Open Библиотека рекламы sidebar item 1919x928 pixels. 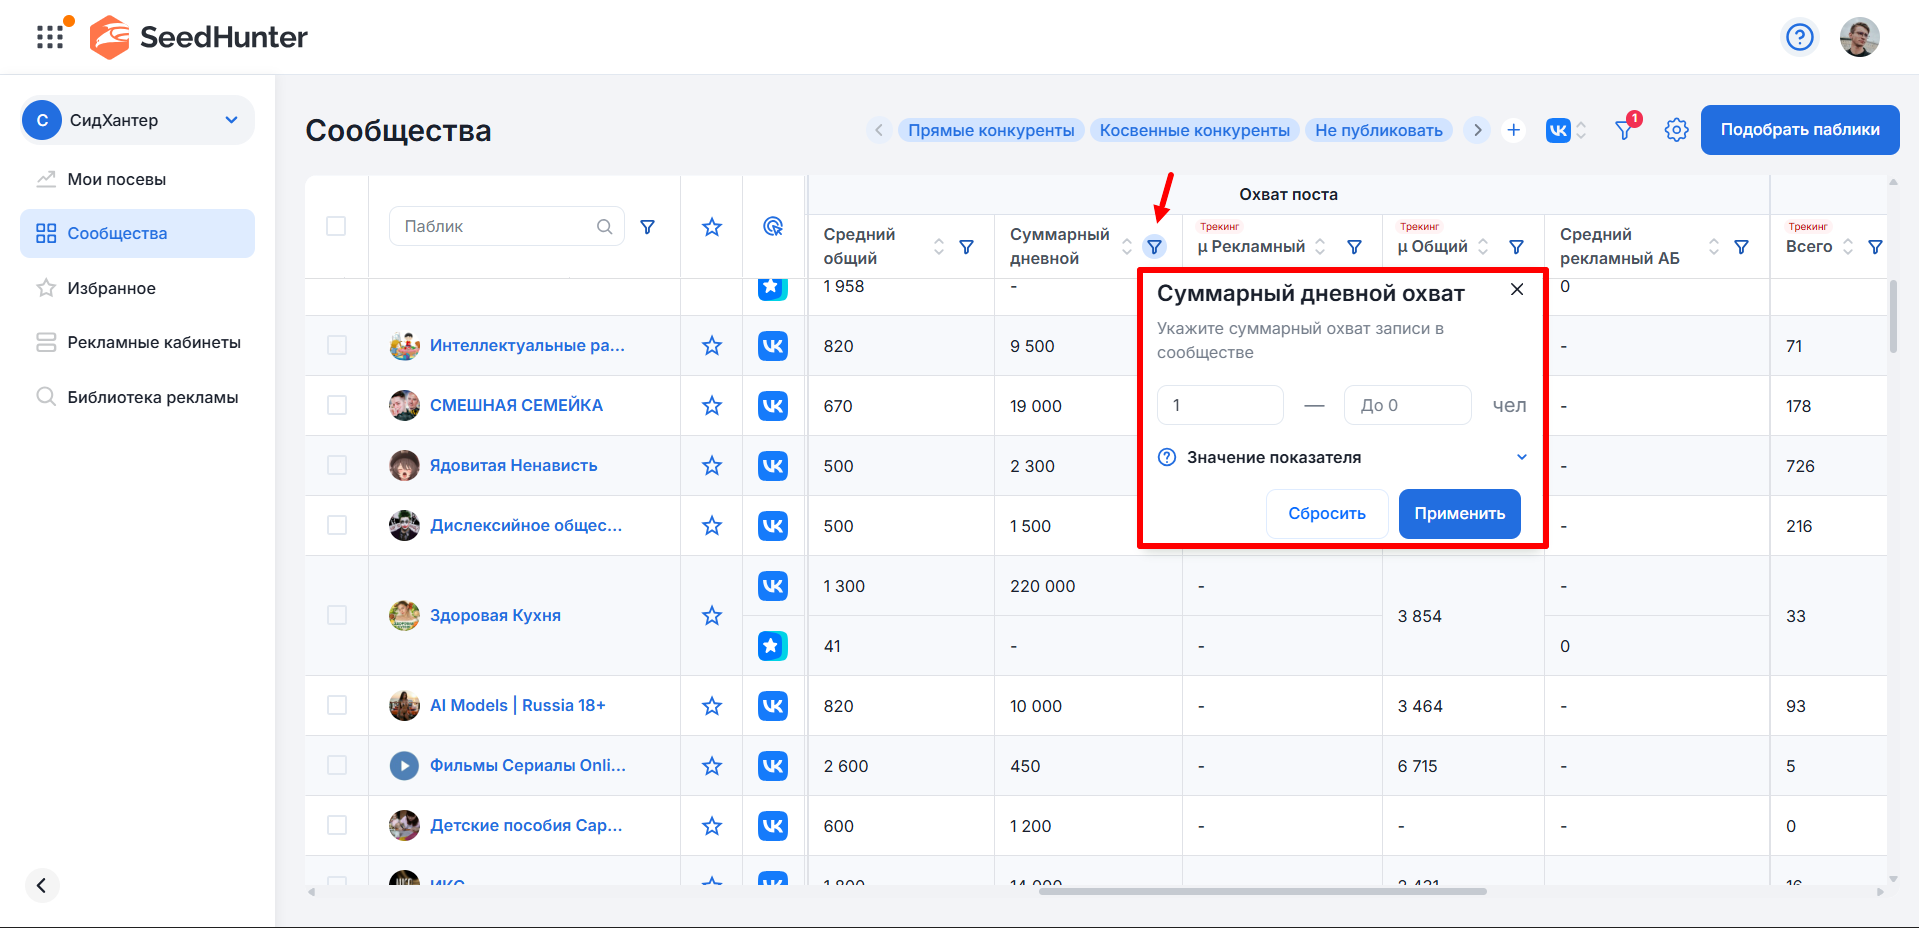click(x=152, y=397)
